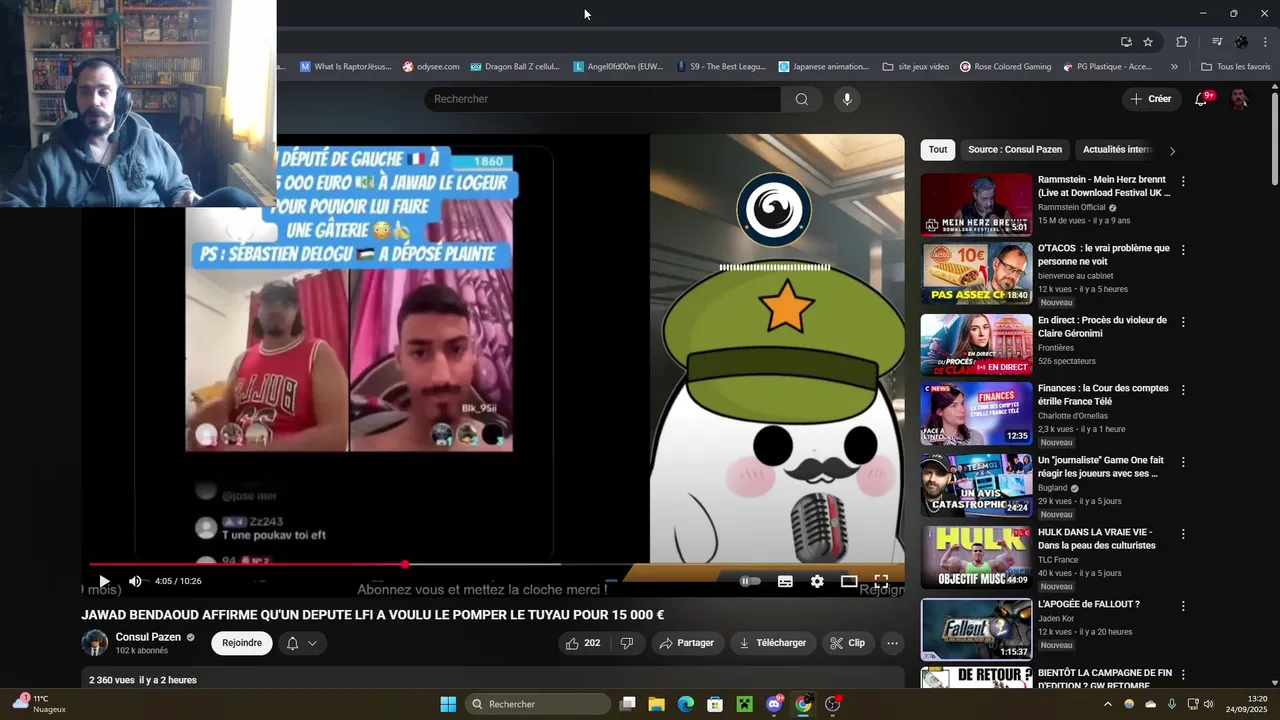Open the site jeux video bookmark folder

pyautogui.click(x=915, y=67)
